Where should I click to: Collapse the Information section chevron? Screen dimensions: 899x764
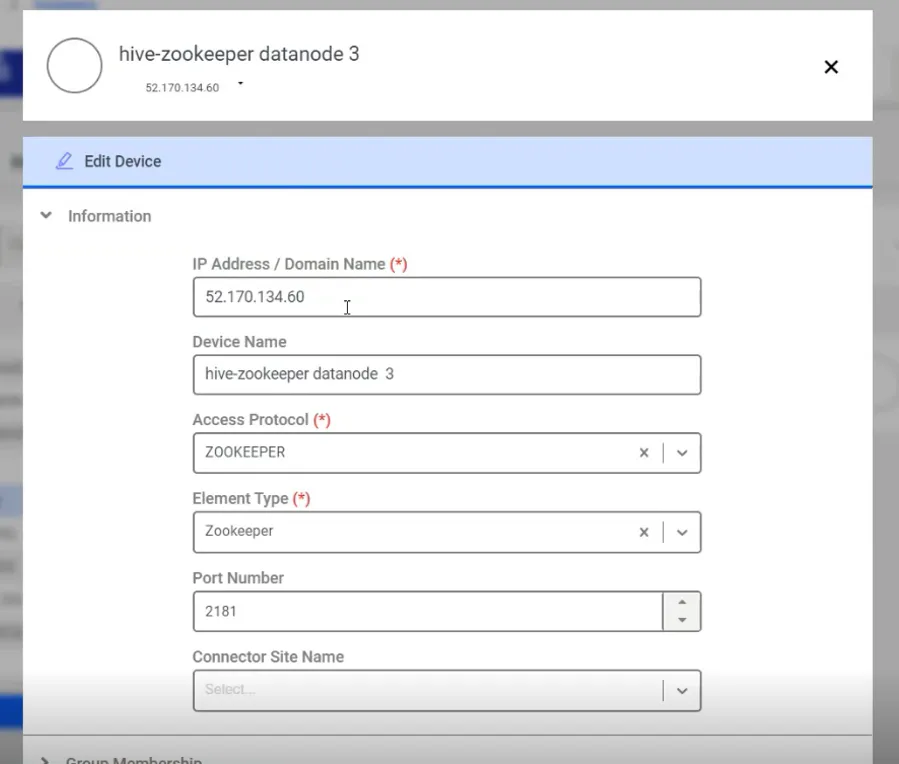point(46,216)
